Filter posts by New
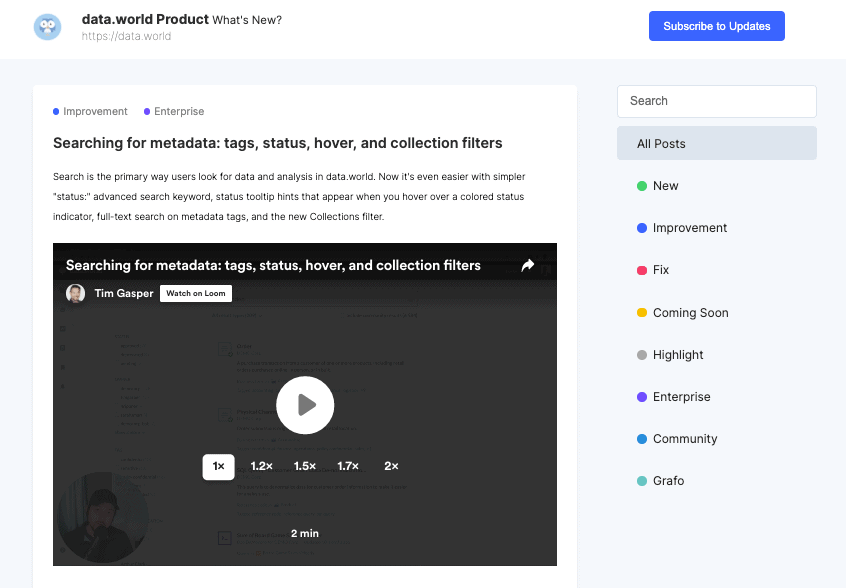Viewport: 846px width, 588px height. tap(658, 186)
